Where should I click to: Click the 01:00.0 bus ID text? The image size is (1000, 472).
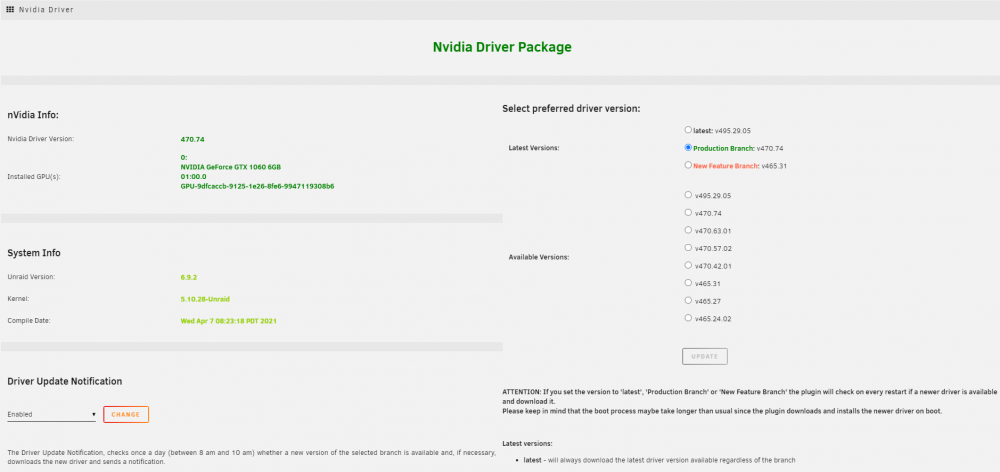(194, 177)
